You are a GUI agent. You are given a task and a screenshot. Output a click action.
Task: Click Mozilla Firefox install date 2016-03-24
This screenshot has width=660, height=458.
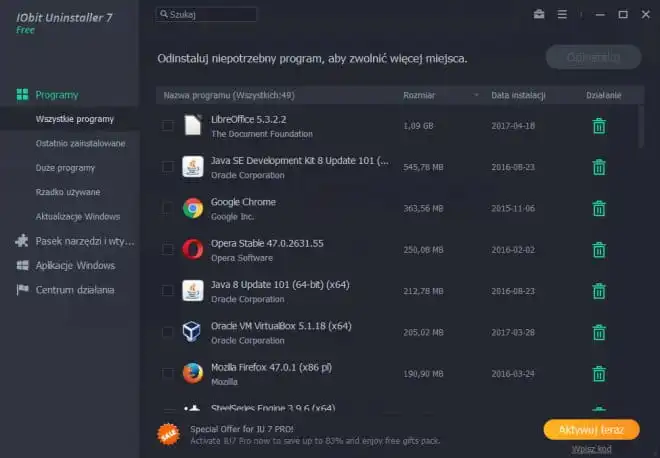(x=513, y=373)
